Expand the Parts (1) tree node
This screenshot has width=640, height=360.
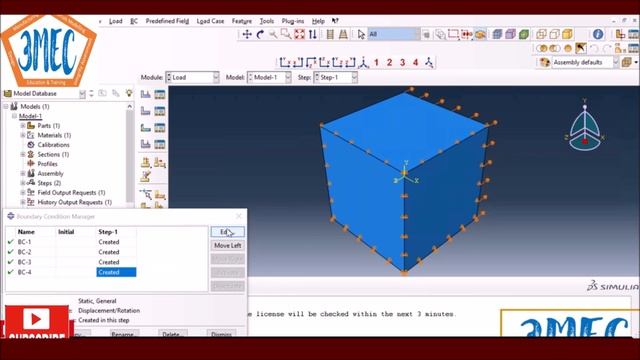click(23, 126)
